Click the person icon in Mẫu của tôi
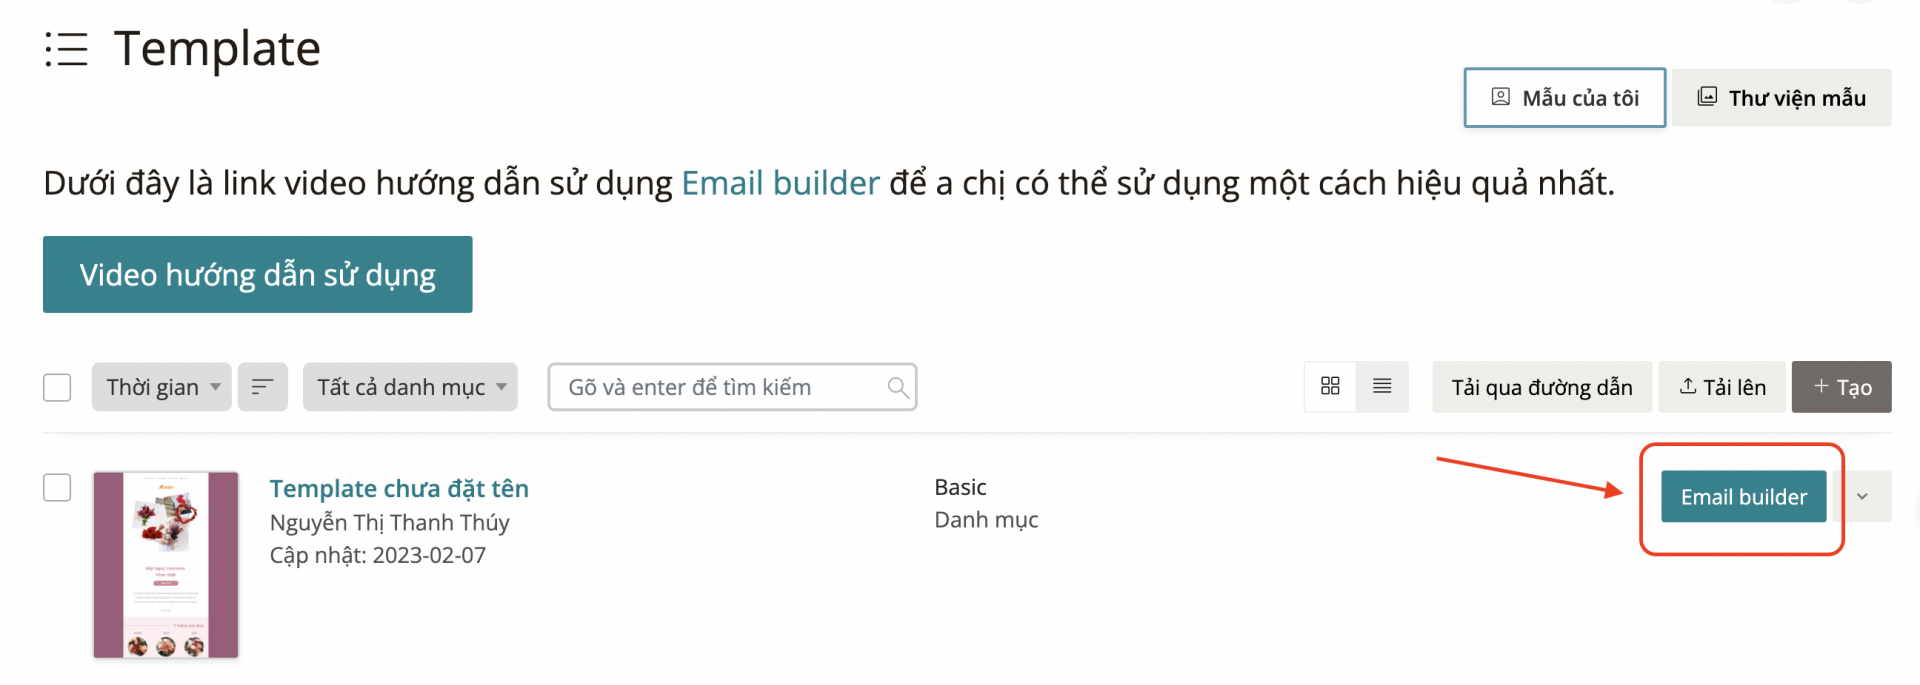 click(x=1500, y=97)
